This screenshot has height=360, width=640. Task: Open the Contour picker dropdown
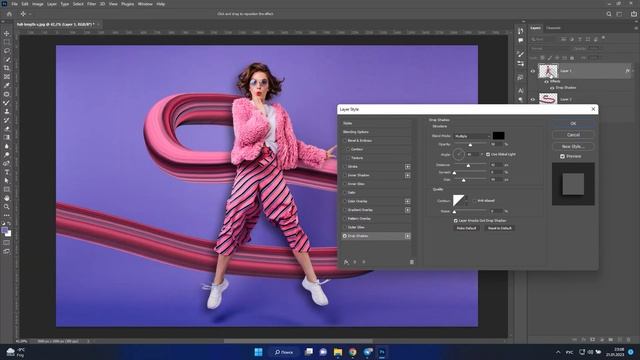click(x=466, y=200)
